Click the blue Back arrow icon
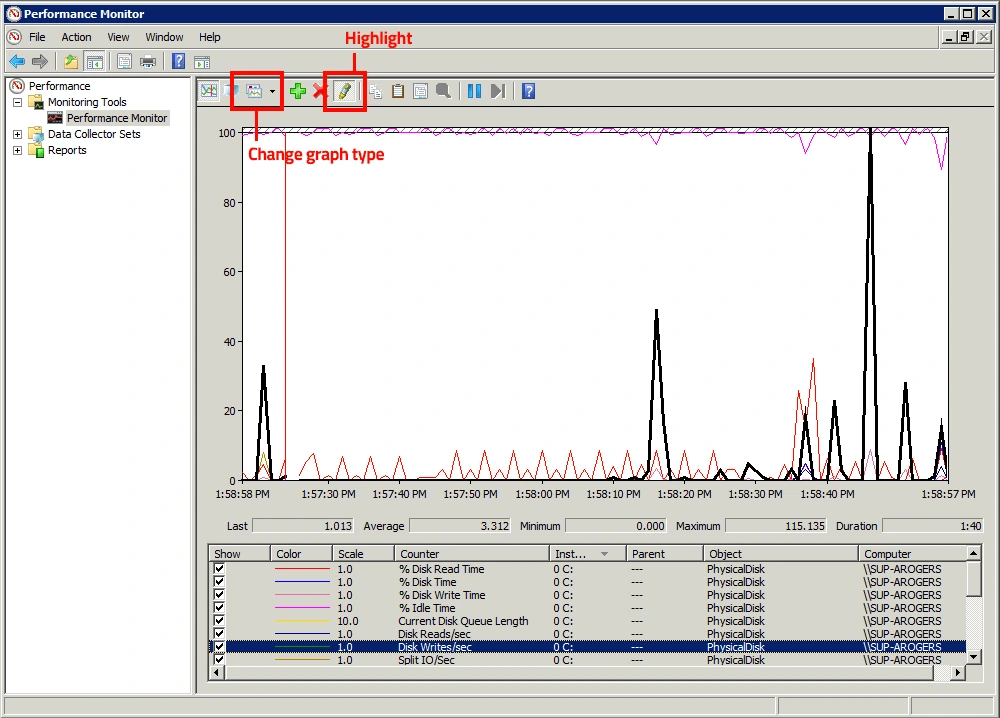This screenshot has height=718, width=1000. 17,62
